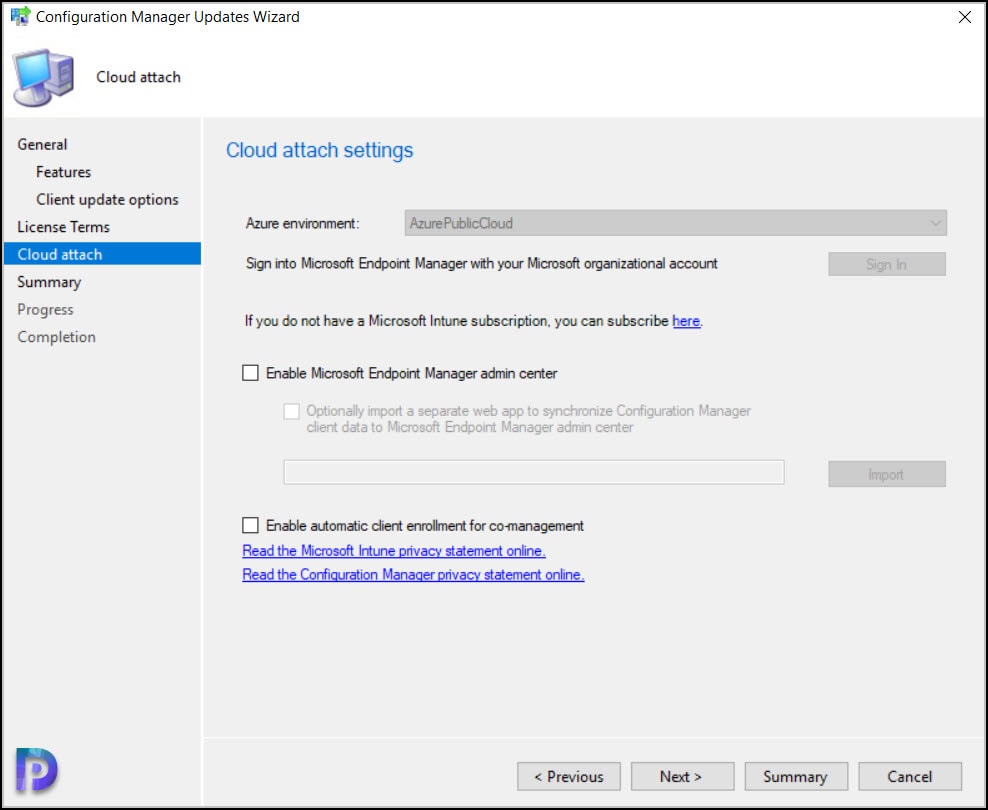Click the 'Sign into Microsoft Endpoint Manager' text
988x810 pixels.
(481, 263)
